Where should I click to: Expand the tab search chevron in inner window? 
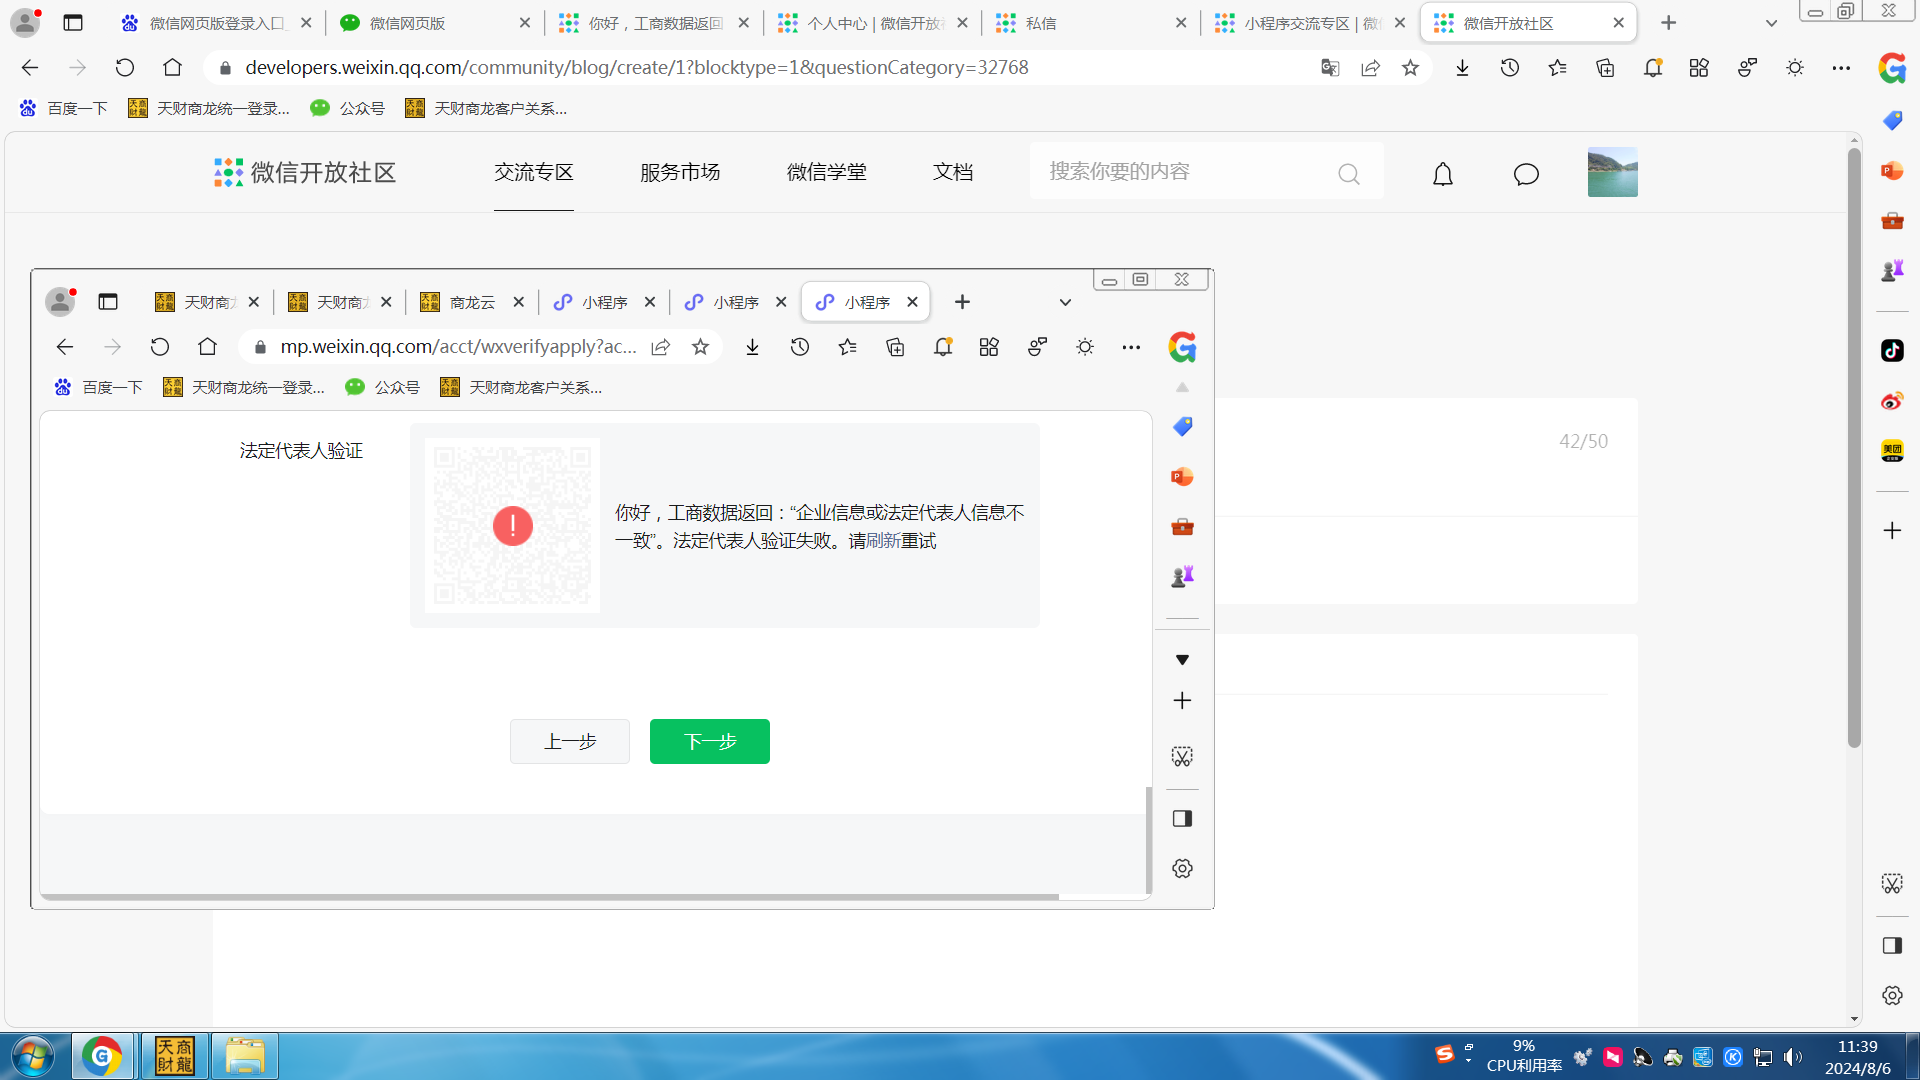point(1065,302)
